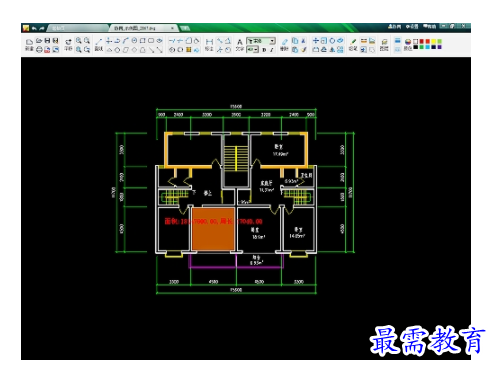Open the 图层 layers panel
Image resolution: width=494 pixels, height=372 pixels.
pos(384,44)
